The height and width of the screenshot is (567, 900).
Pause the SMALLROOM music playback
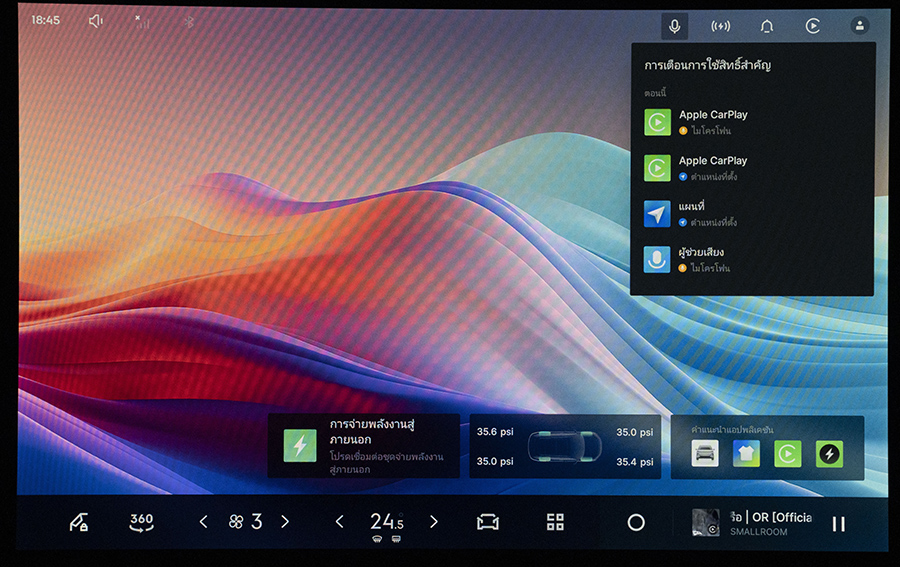pyautogui.click(x=839, y=524)
